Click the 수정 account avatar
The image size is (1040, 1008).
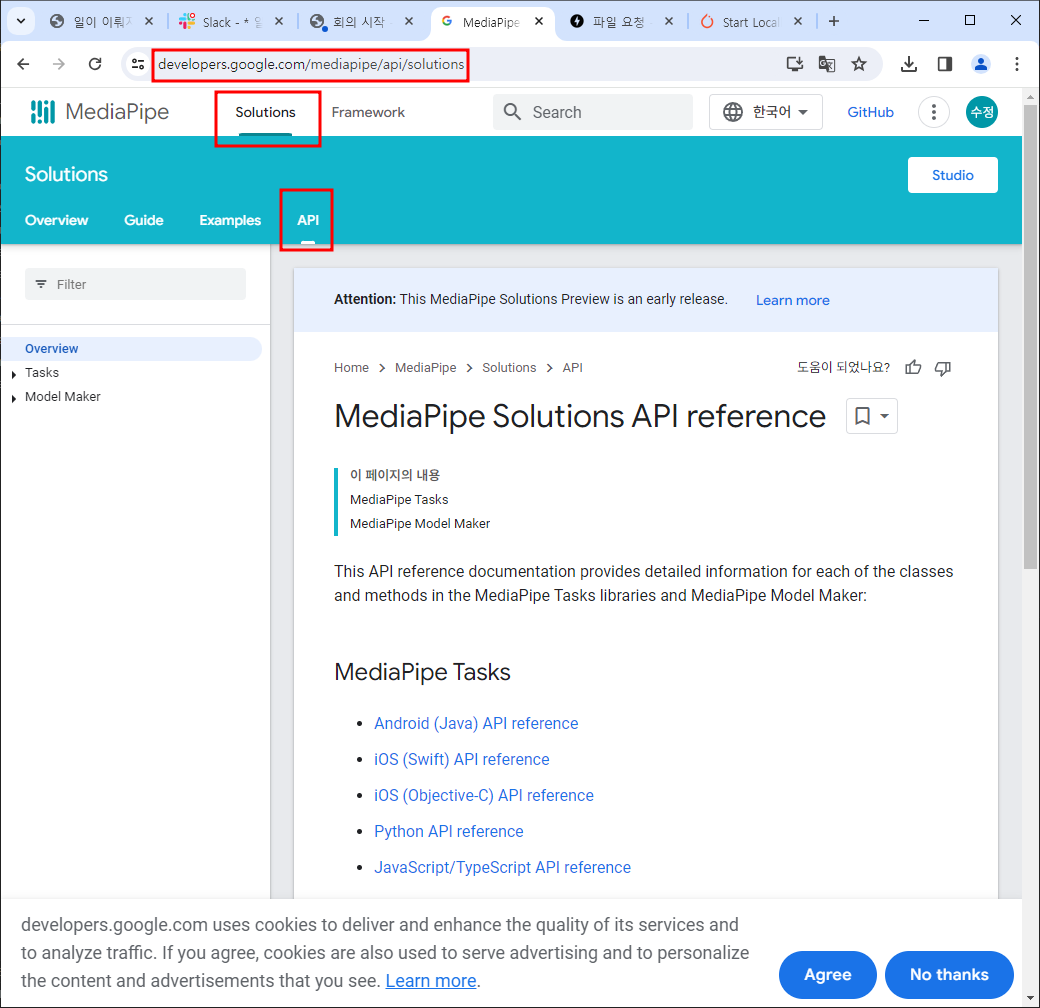(x=982, y=112)
